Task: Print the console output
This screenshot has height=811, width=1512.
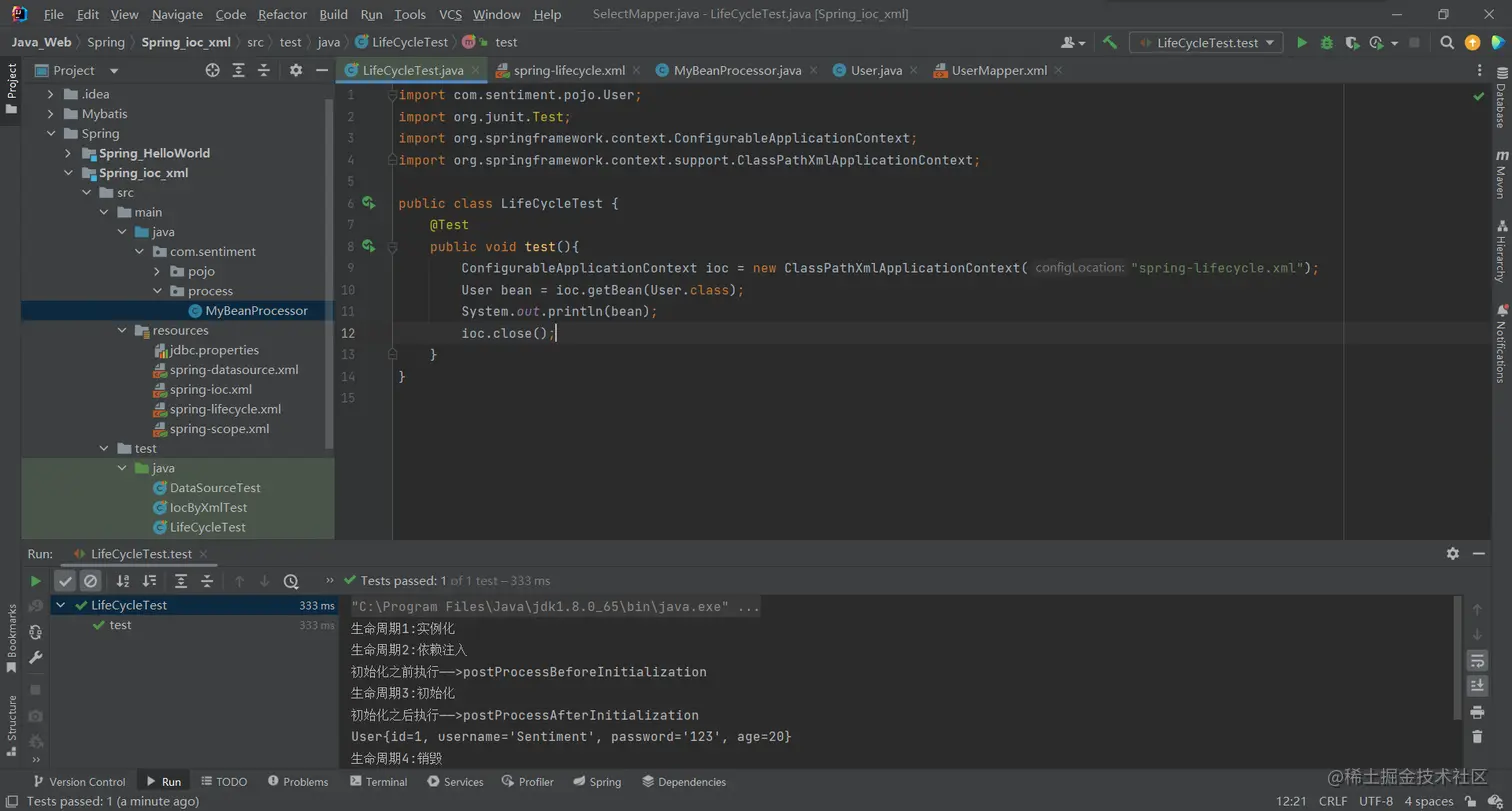Action: tap(1477, 712)
